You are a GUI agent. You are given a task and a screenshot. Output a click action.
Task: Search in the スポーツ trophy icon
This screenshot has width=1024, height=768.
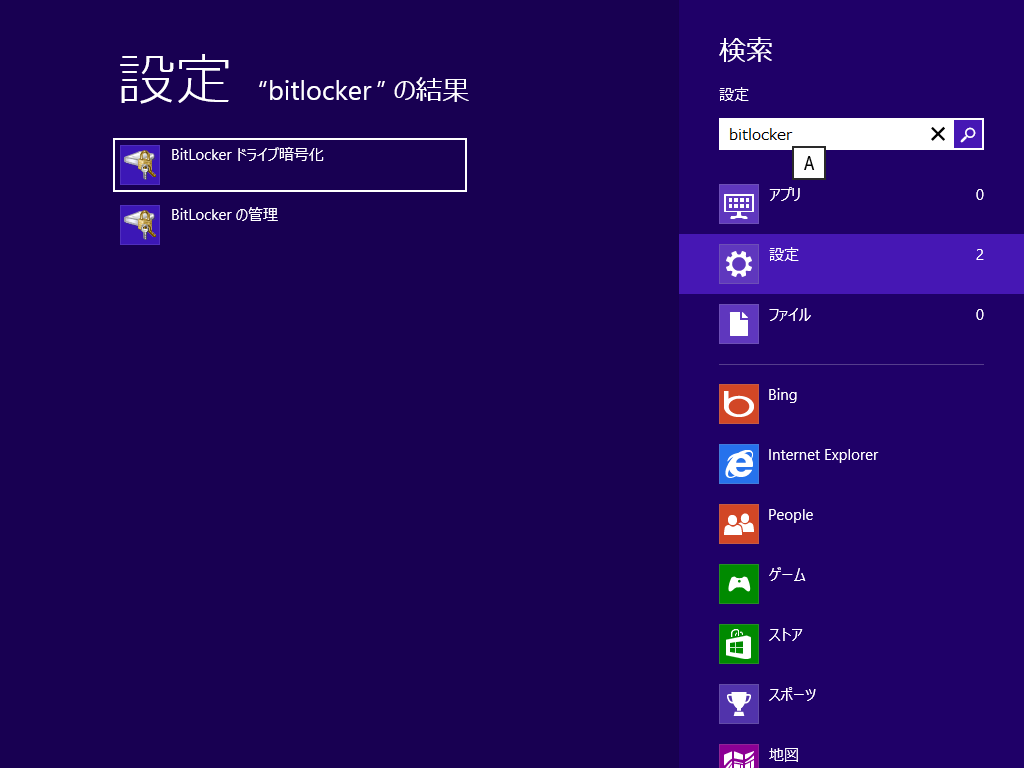coord(739,704)
